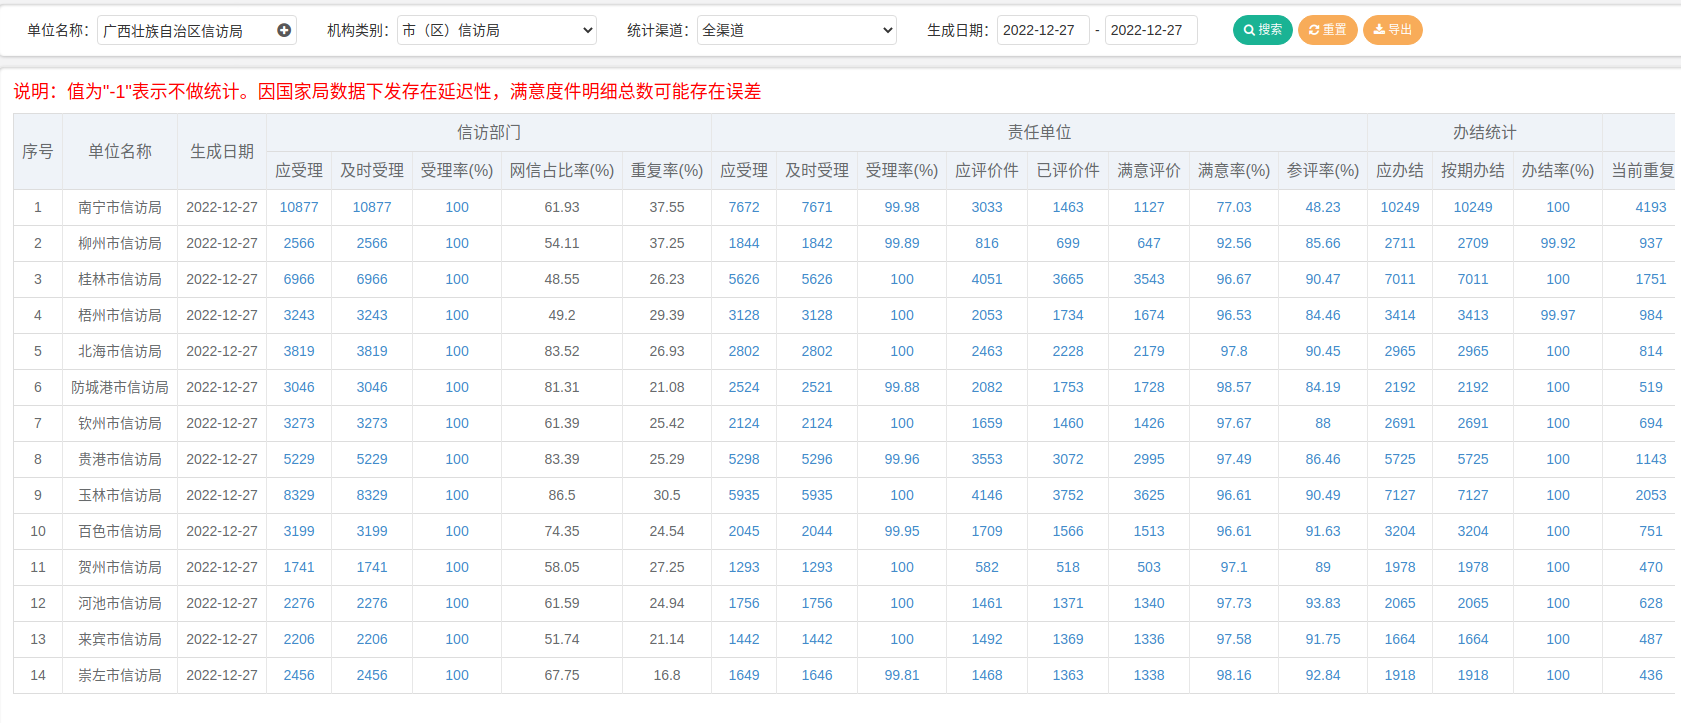
Task: Click 3553 in 贵港市信访局 row
Action: pyautogui.click(x=987, y=459)
